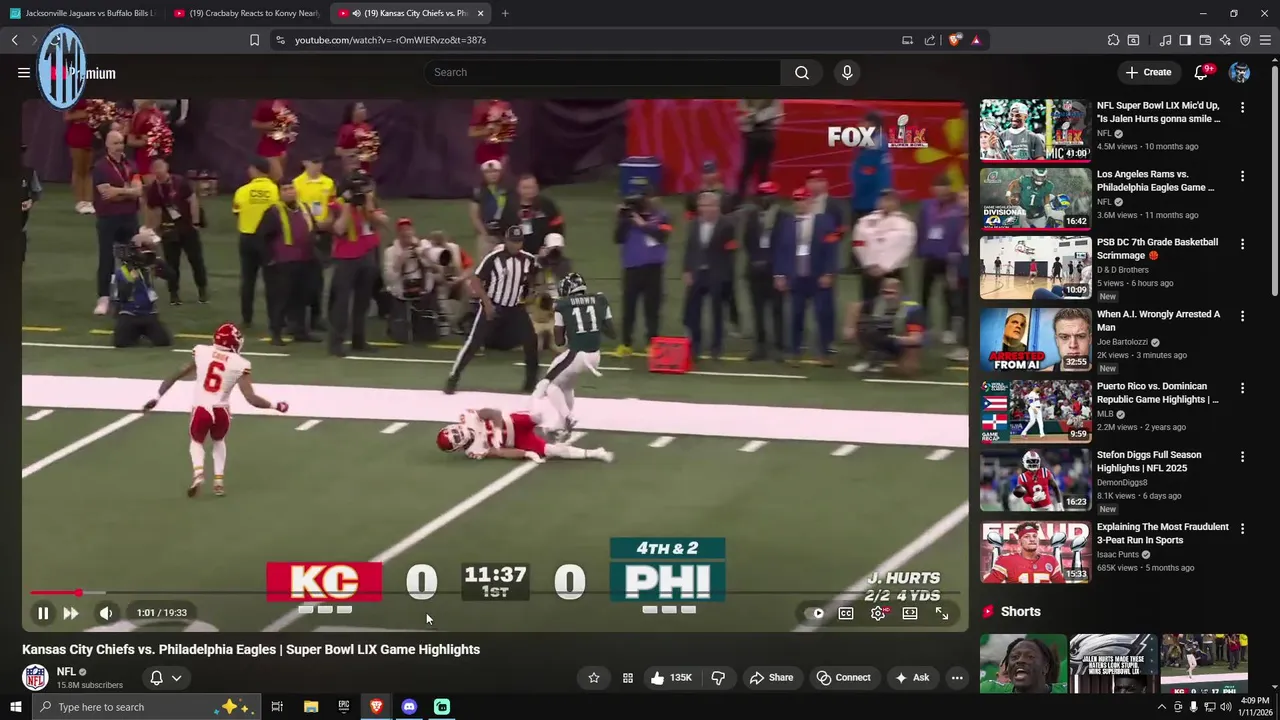
Task: Skip to the next video
Action: (71, 613)
